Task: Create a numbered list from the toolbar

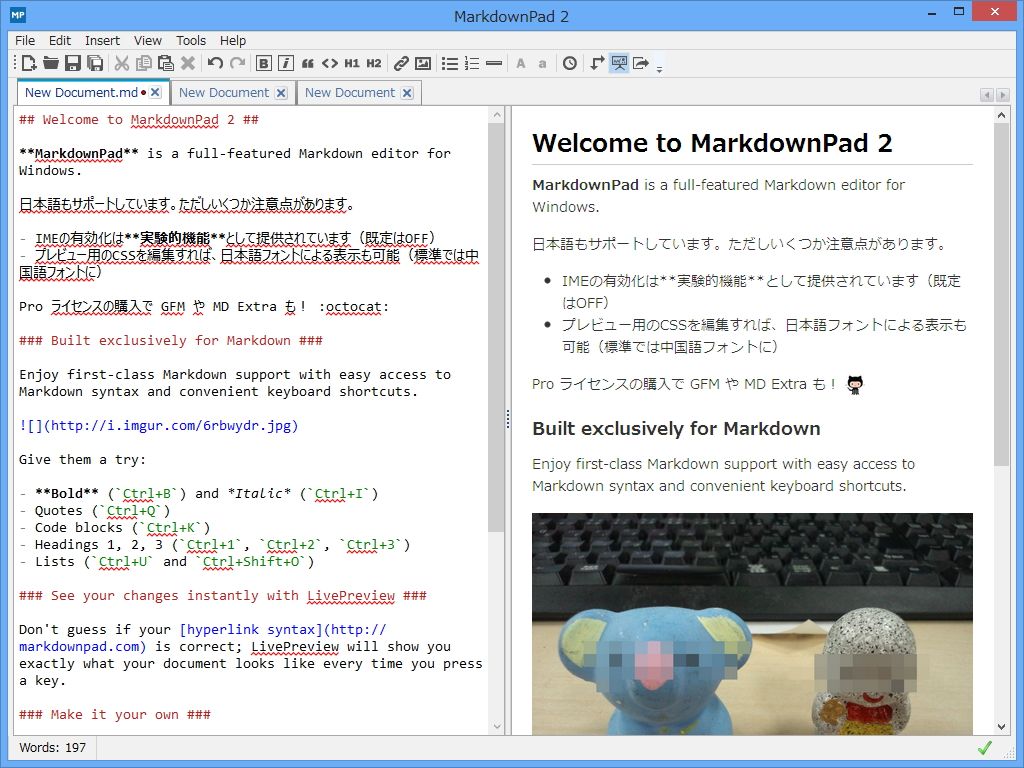Action: pos(470,63)
